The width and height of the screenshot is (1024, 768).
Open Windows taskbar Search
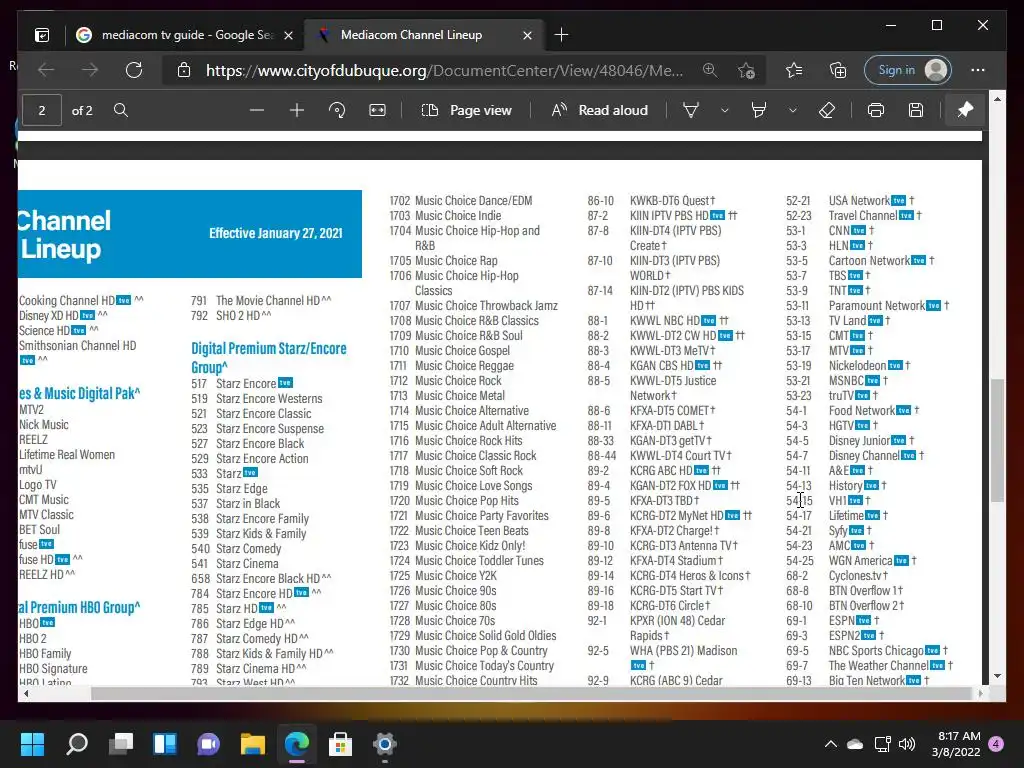tap(76, 744)
